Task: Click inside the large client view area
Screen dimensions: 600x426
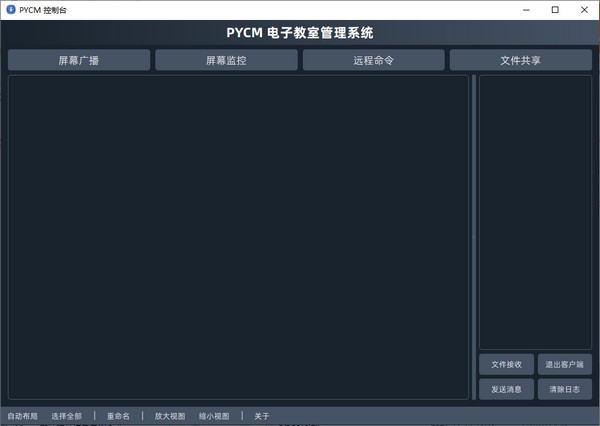Action: pos(238,237)
